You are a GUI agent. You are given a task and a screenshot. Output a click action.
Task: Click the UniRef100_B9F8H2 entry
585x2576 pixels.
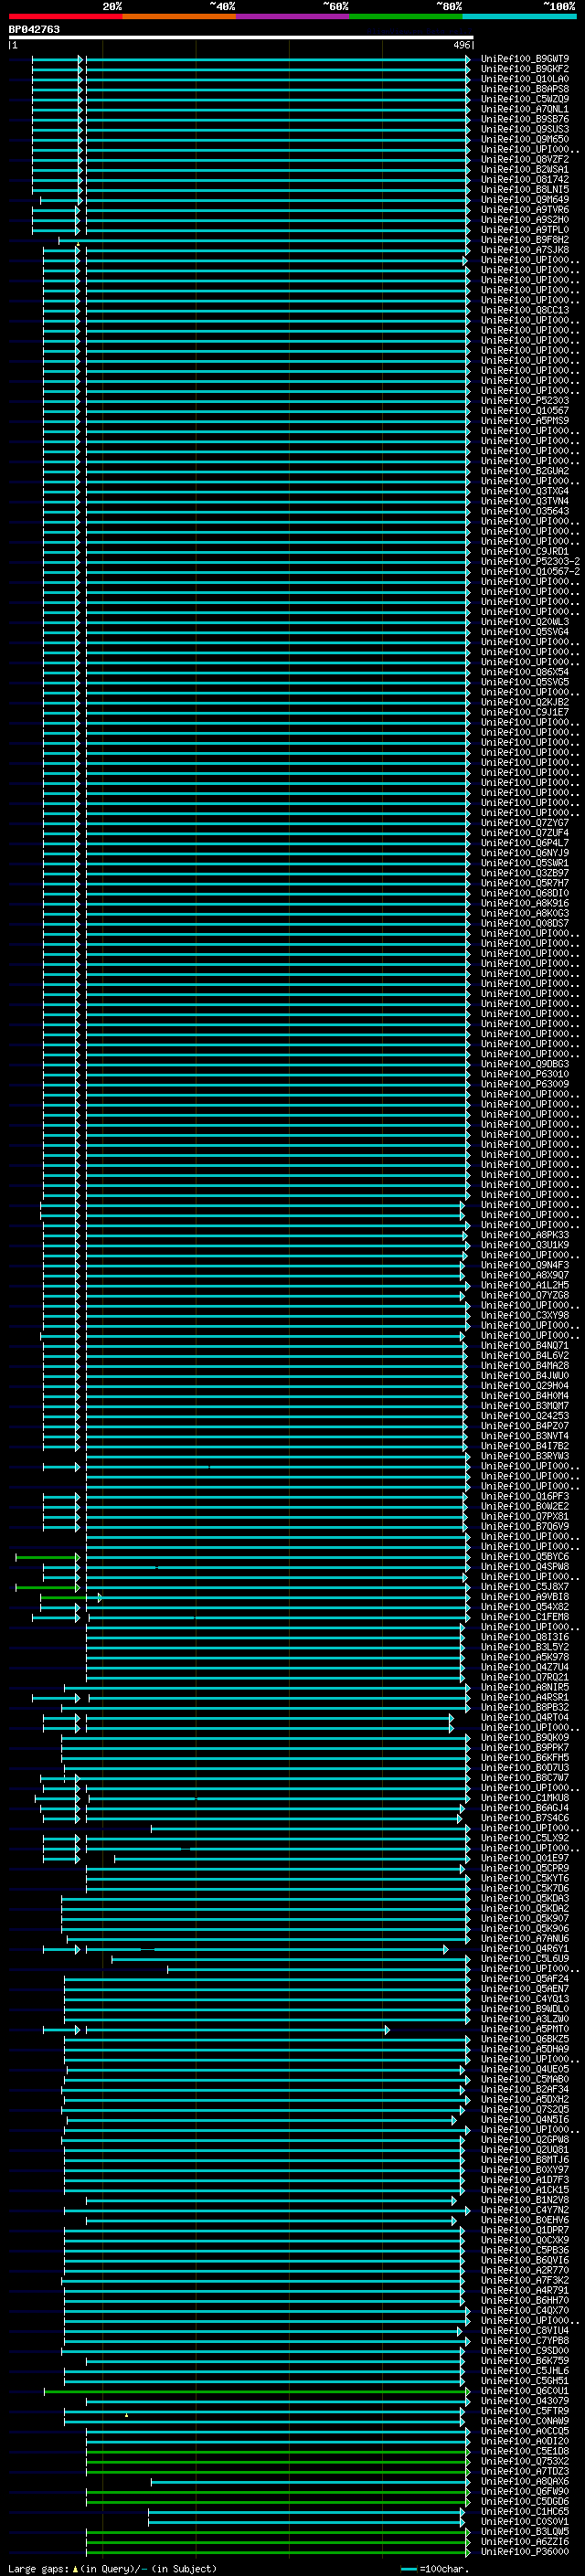point(524,240)
